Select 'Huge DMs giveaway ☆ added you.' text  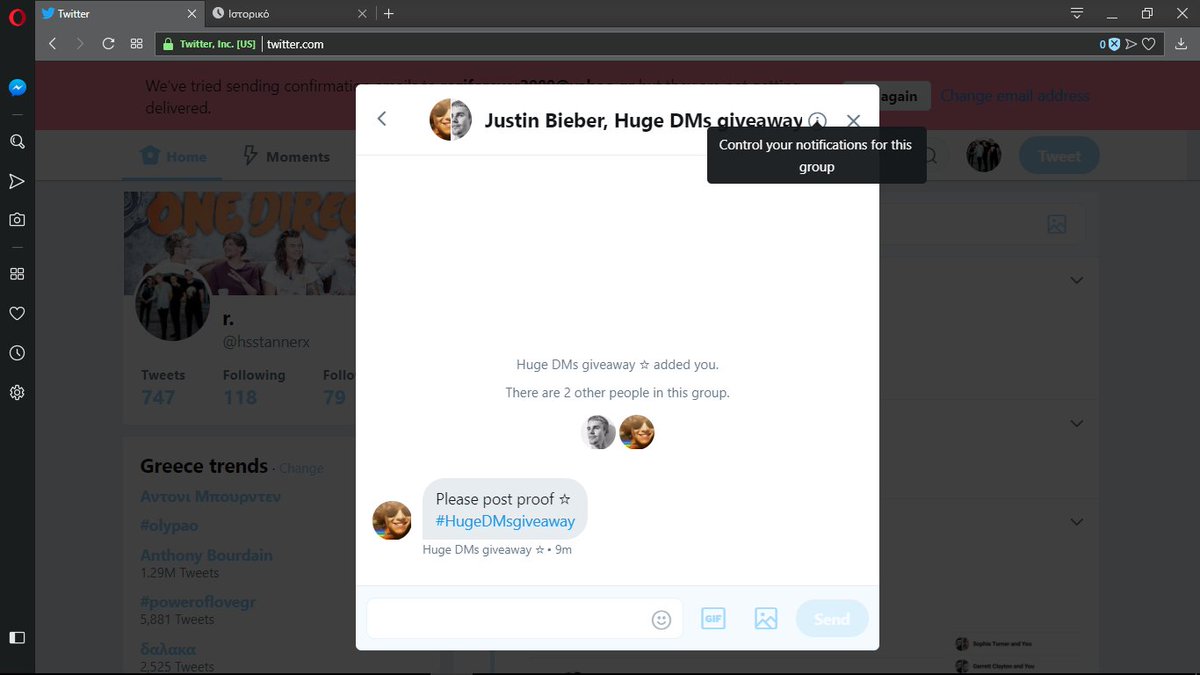[x=617, y=365]
